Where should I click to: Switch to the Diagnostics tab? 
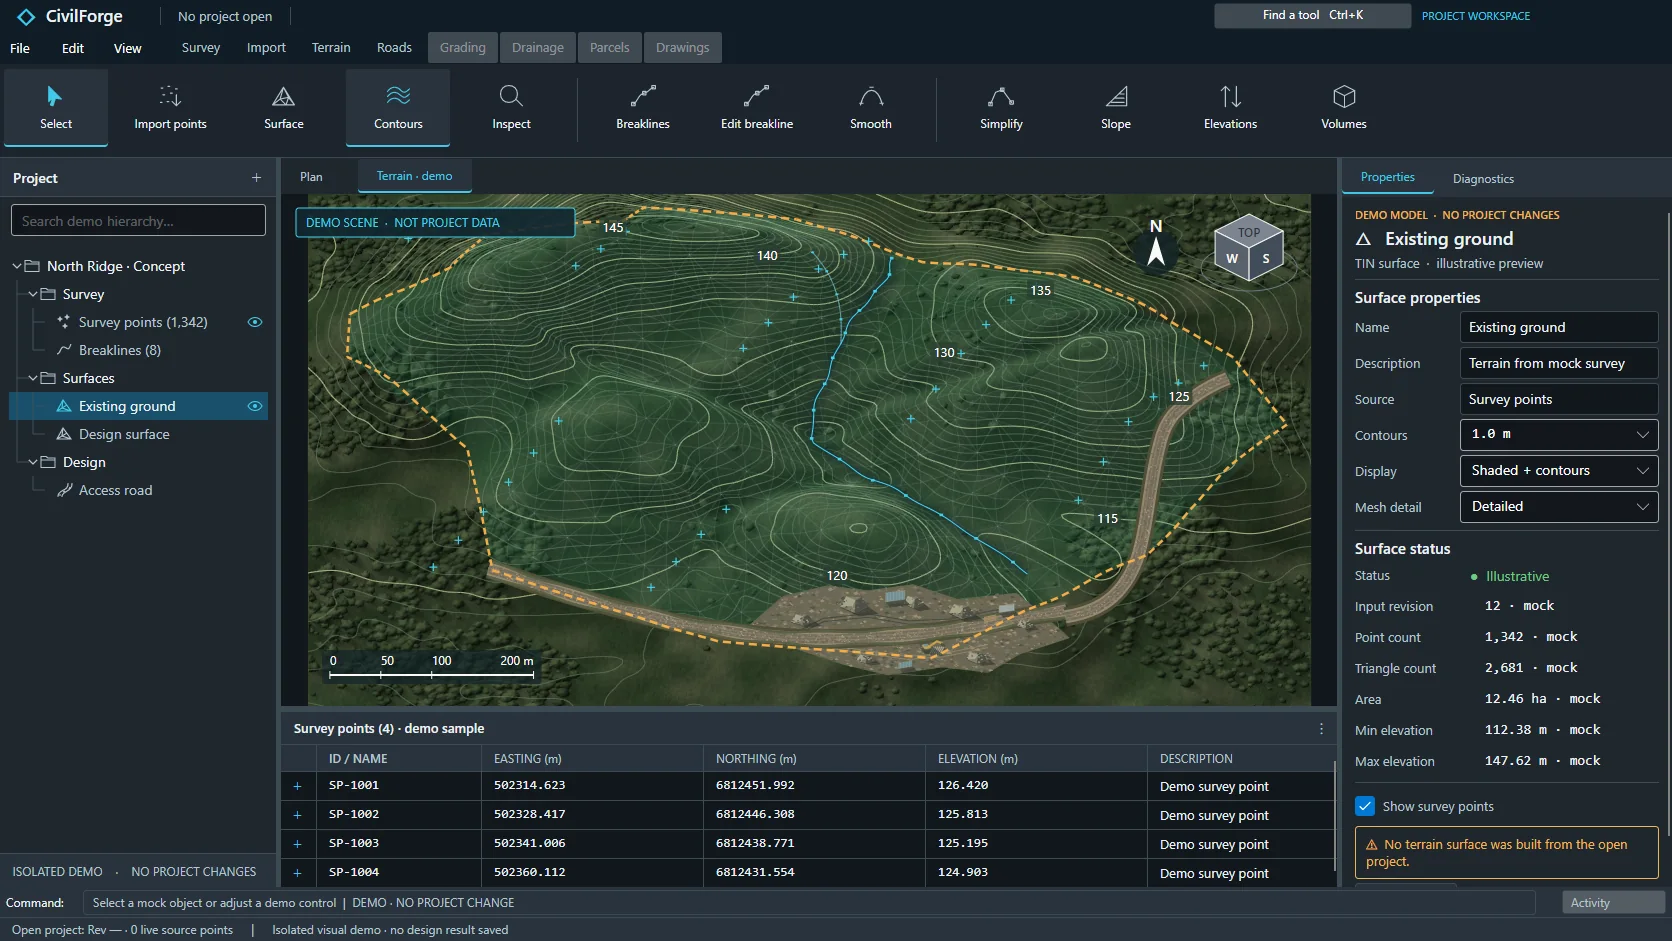point(1483,179)
